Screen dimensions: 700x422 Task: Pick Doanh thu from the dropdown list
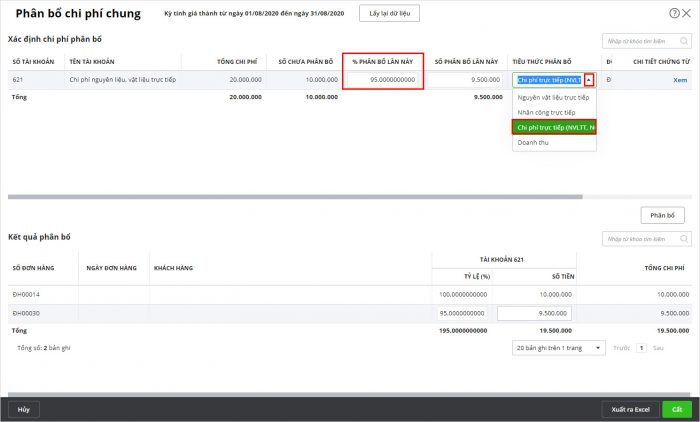tap(532, 142)
